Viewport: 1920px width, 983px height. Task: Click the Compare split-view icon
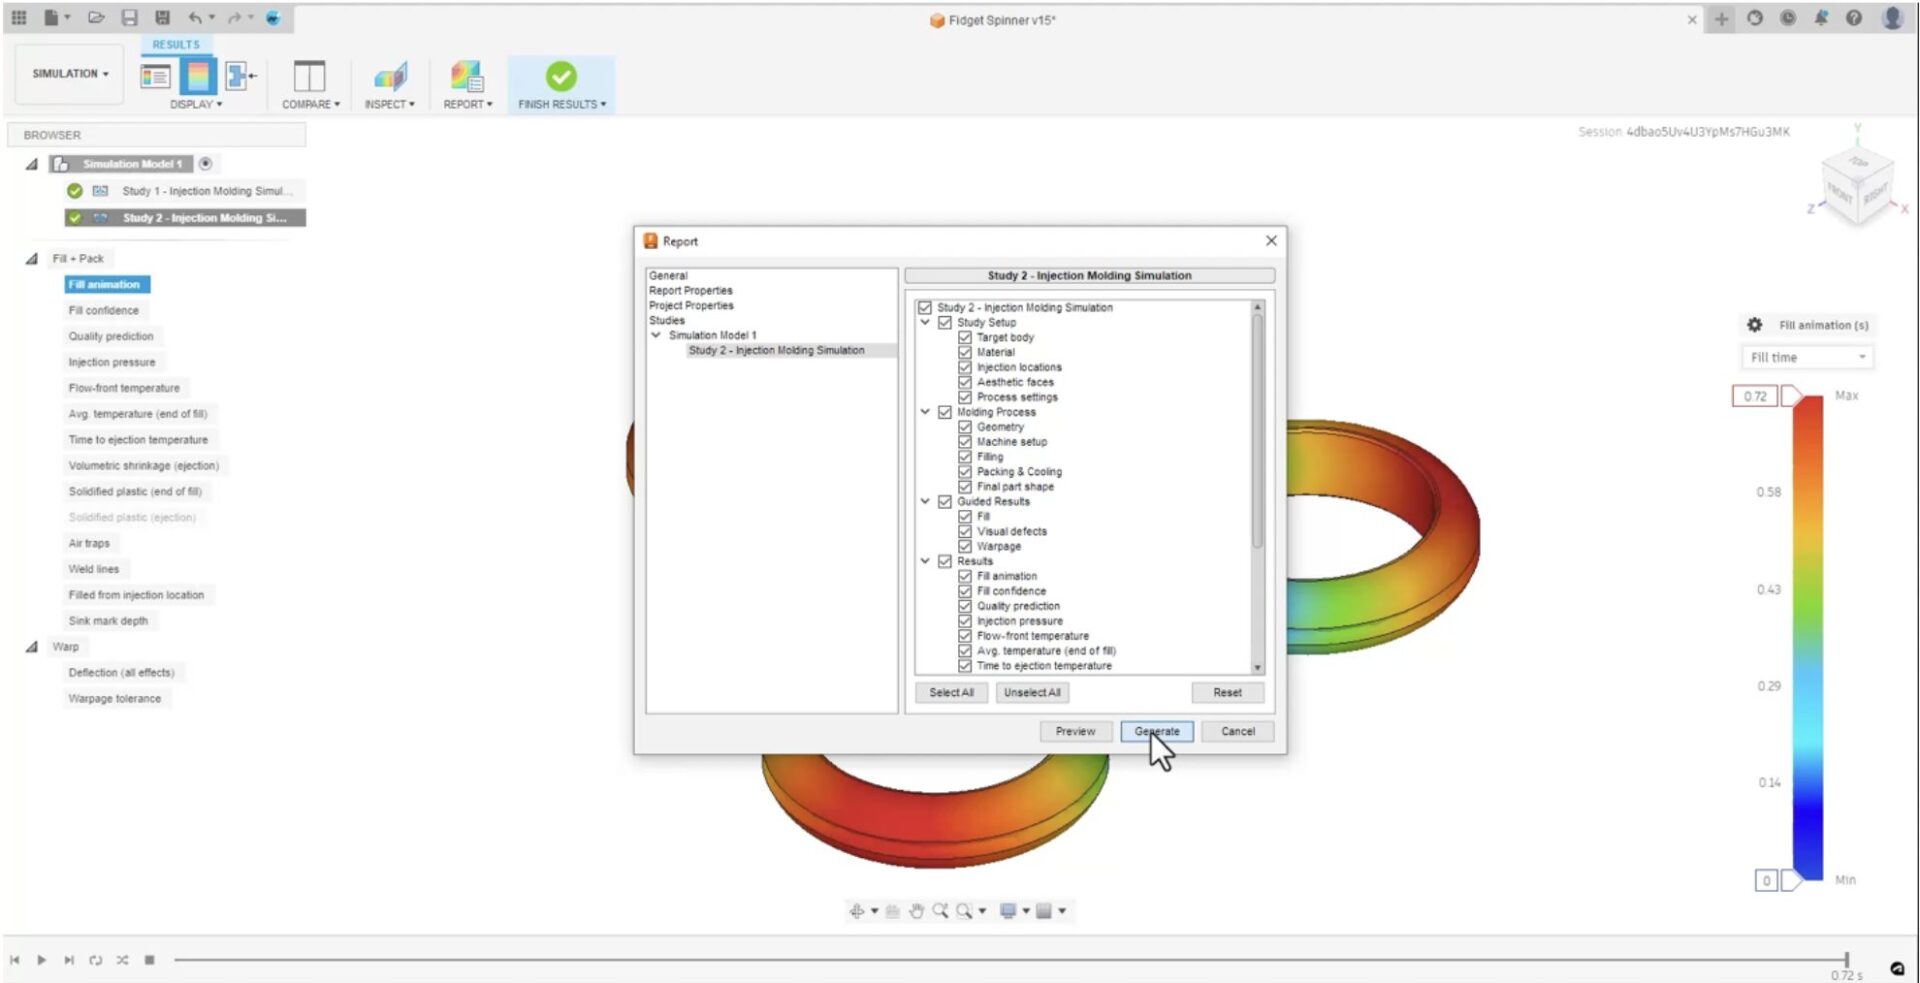point(309,76)
